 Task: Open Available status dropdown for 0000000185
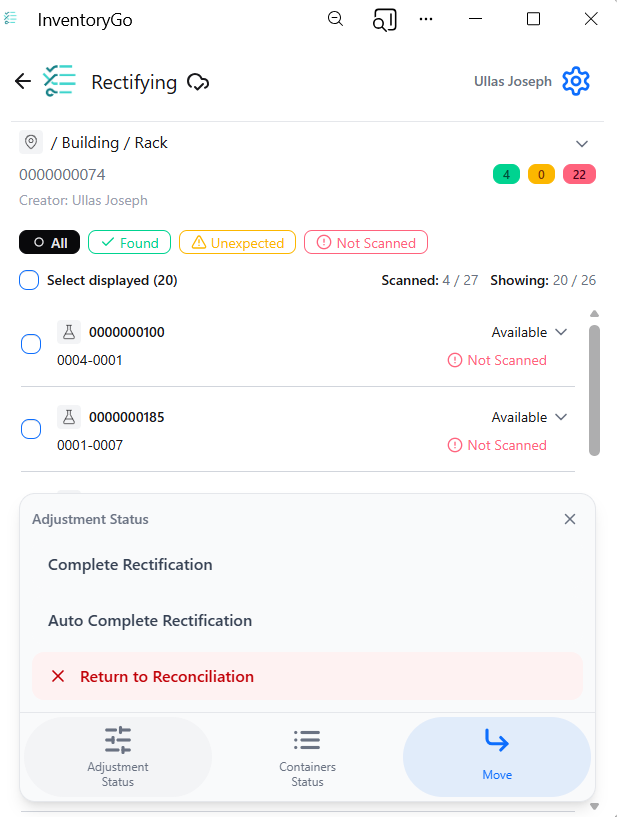point(529,417)
